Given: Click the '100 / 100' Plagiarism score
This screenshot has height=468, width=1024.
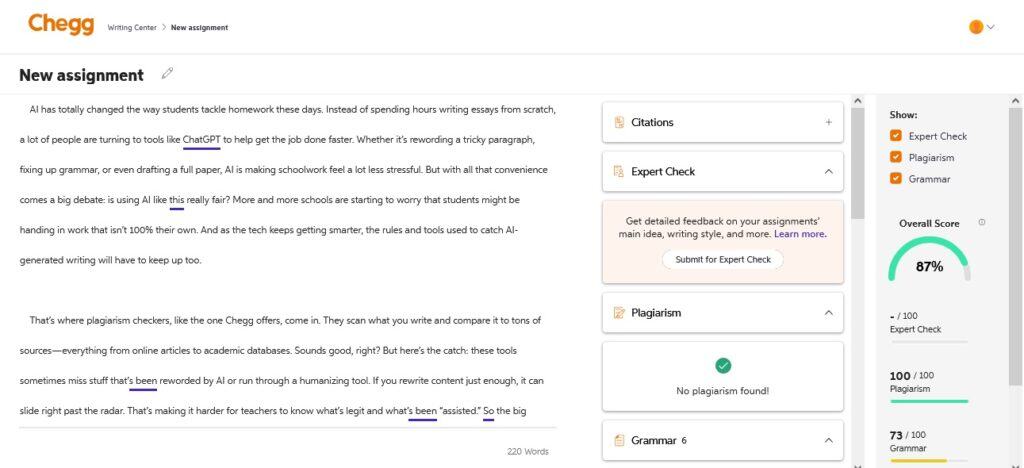Looking at the screenshot, I should [912, 375].
